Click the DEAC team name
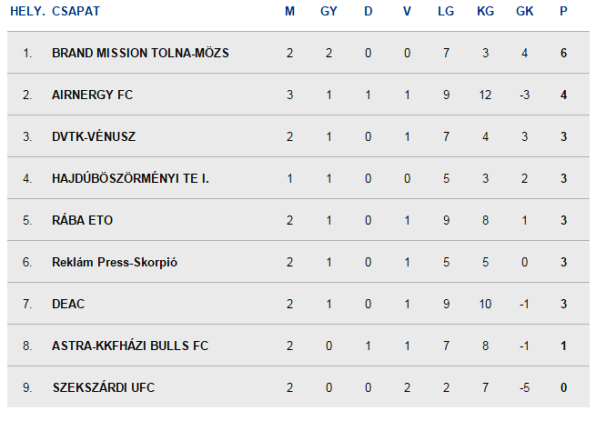 click(x=68, y=304)
